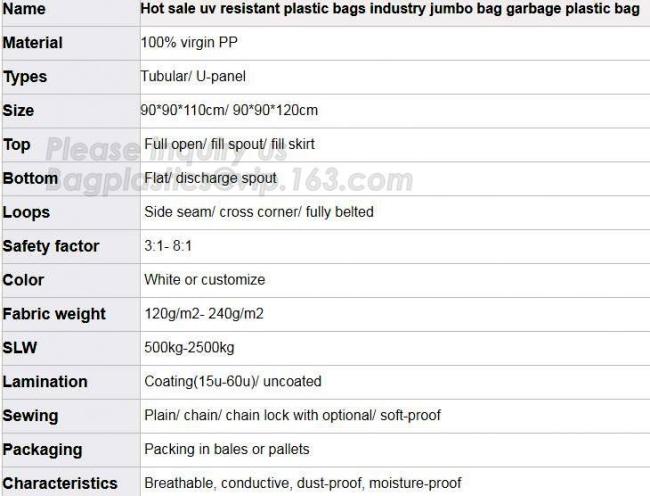Image resolution: width=650 pixels, height=496 pixels.
Task: Click the 'Tubular/ U-panel' cell
Action: [195, 77]
